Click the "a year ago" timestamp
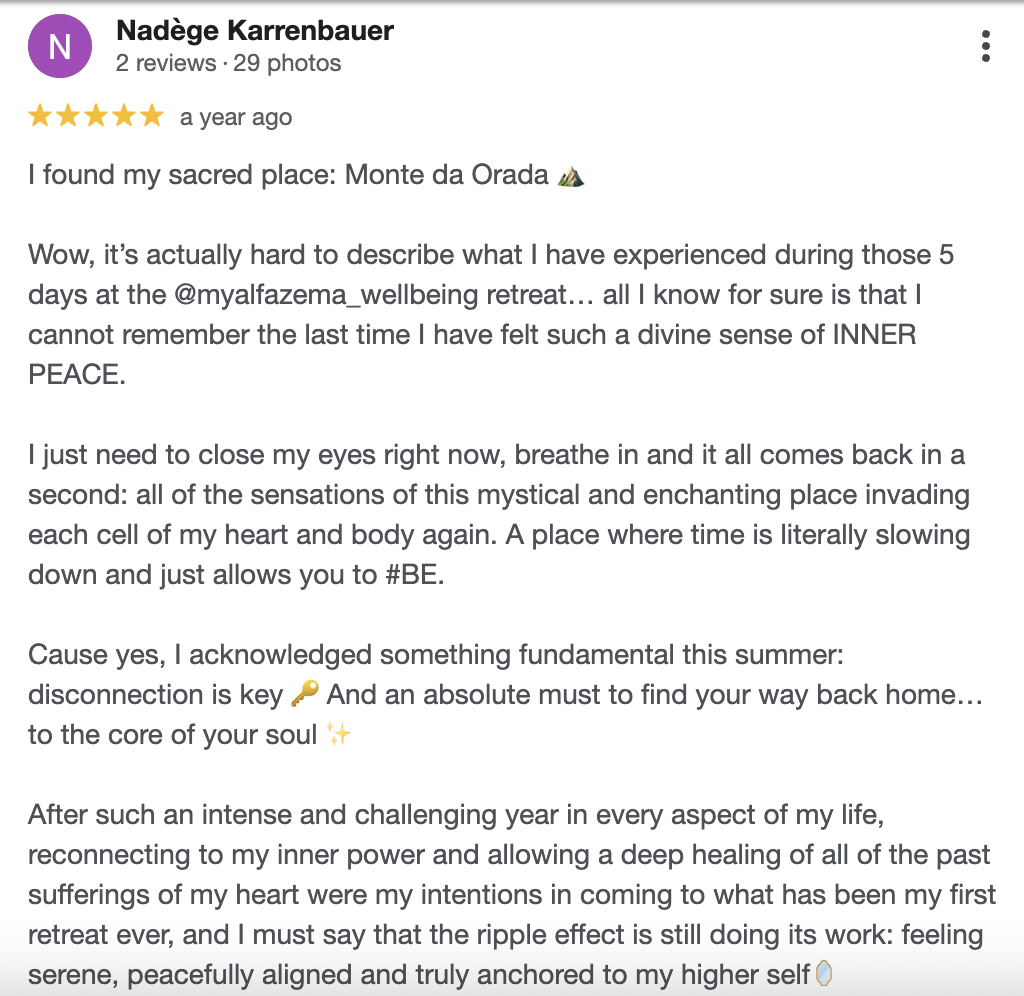The height and width of the screenshot is (996, 1024). (x=236, y=118)
